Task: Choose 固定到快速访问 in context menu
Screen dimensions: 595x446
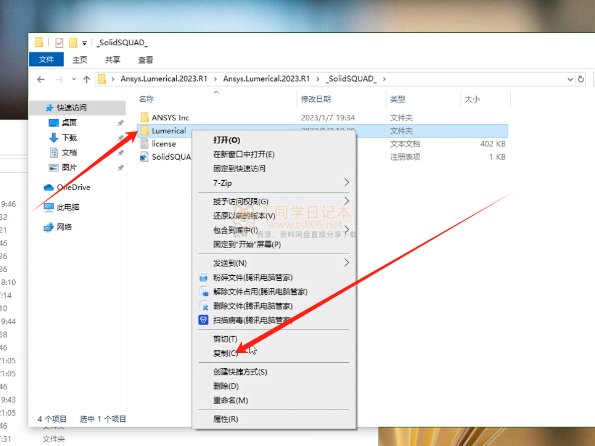Action: (274, 169)
